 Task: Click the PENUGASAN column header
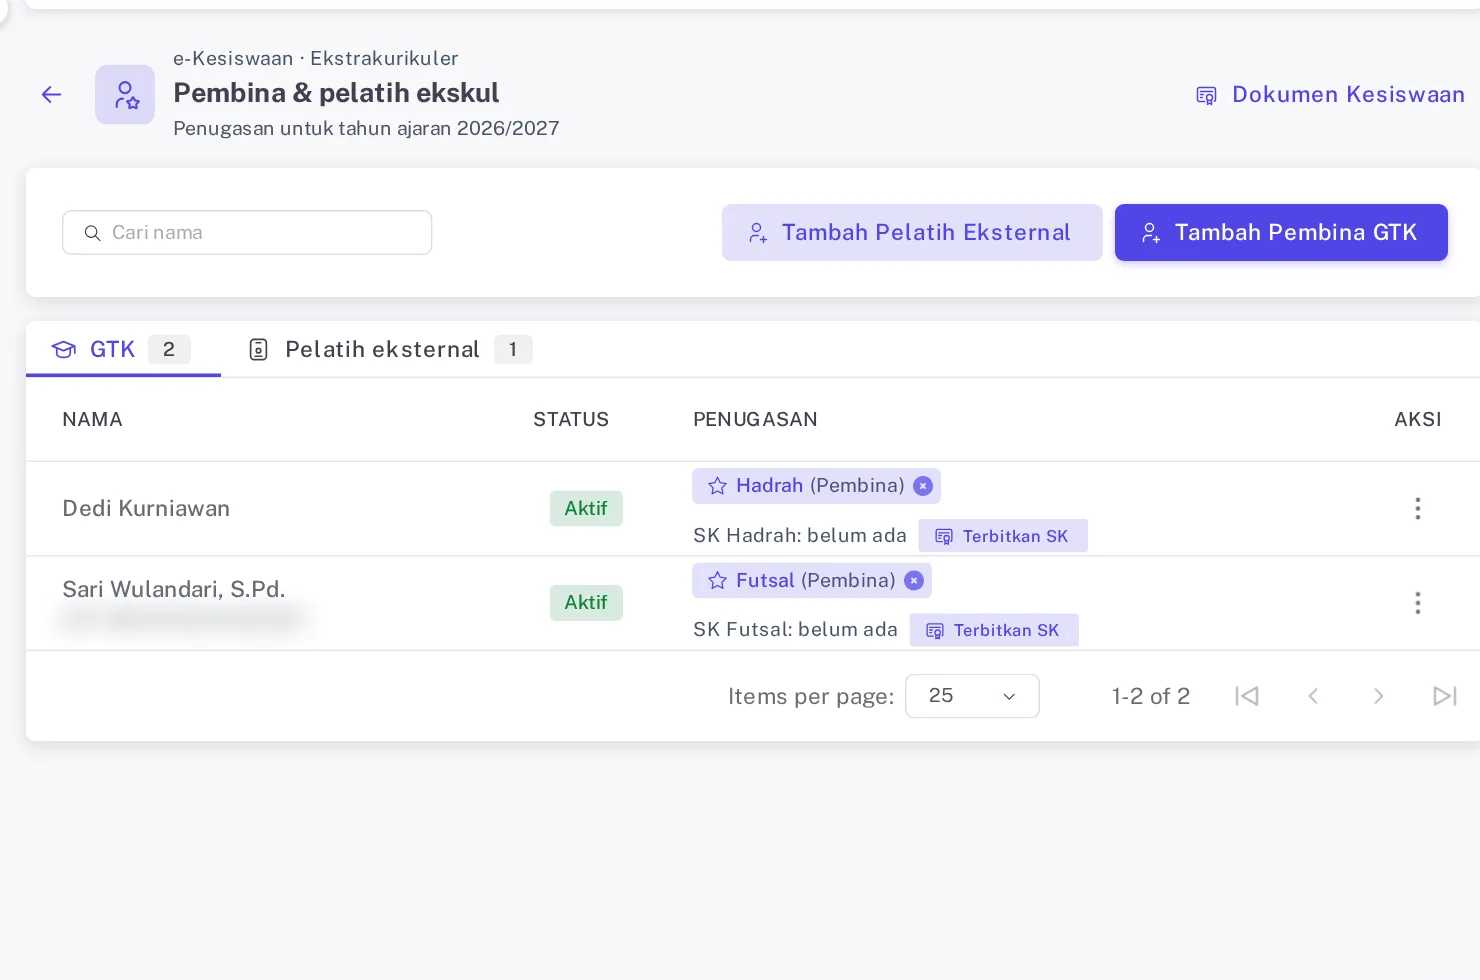click(x=755, y=420)
